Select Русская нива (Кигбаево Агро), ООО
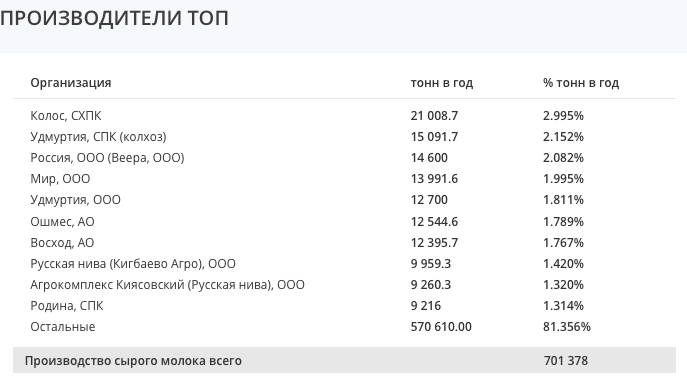687x379 pixels. pyautogui.click(x=133, y=264)
